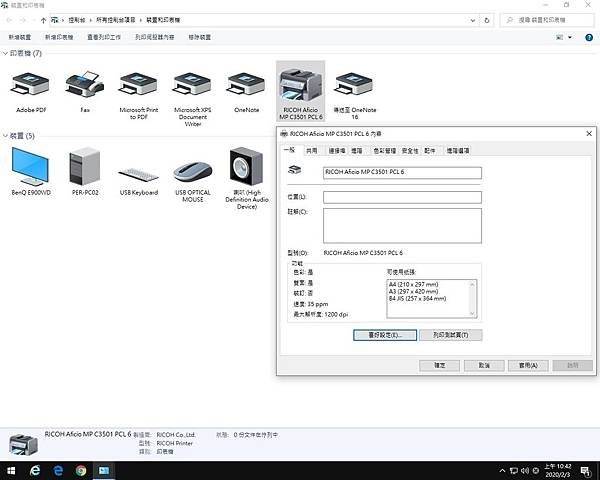Click 移除裝置 (Remove device) in toolbar
The image size is (600, 480).
[199, 37]
